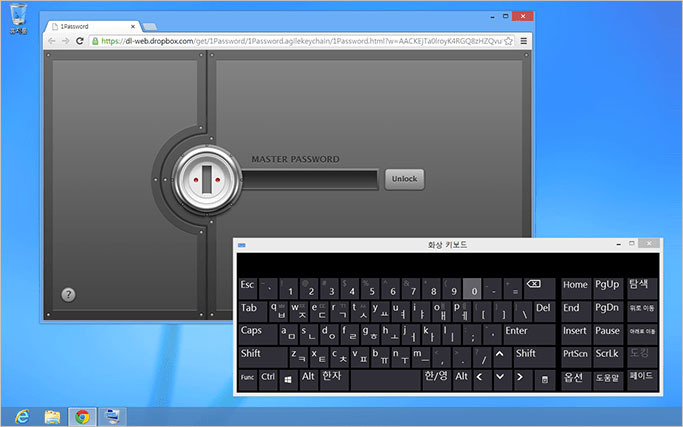Image resolution: width=683 pixels, height=427 pixels.
Task: Tap the Pause key
Action: click(608, 335)
